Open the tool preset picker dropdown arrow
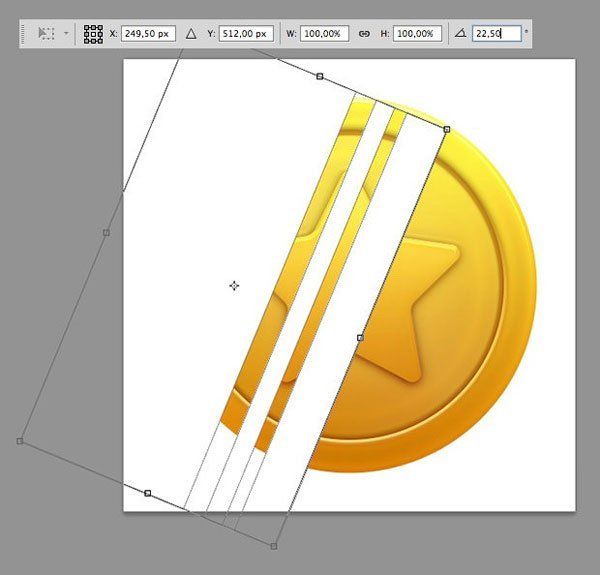The height and width of the screenshot is (575, 600). pyautogui.click(x=66, y=34)
